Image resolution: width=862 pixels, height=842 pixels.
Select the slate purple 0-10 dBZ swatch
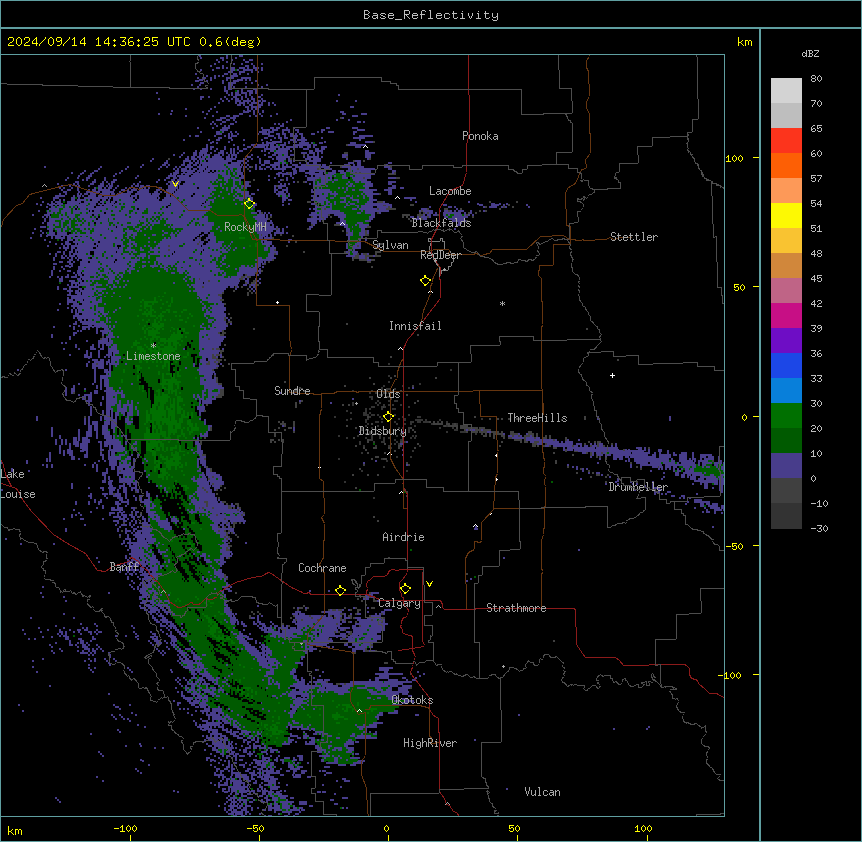pyautogui.click(x=786, y=466)
